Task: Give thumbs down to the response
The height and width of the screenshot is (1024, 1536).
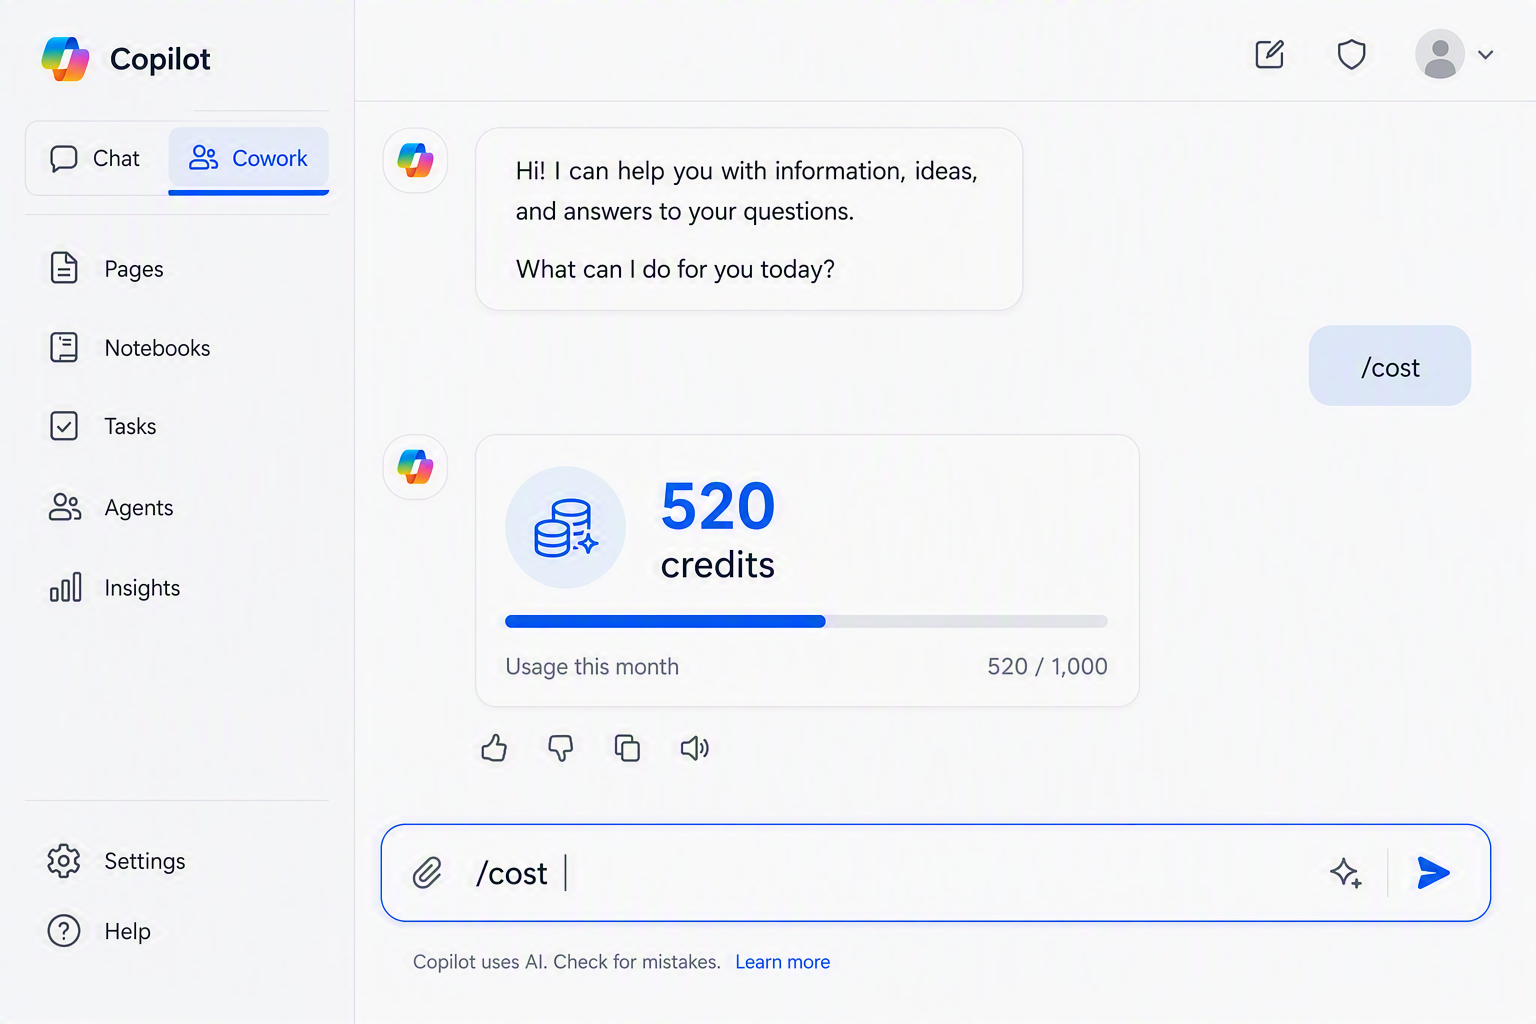Action: (561, 748)
